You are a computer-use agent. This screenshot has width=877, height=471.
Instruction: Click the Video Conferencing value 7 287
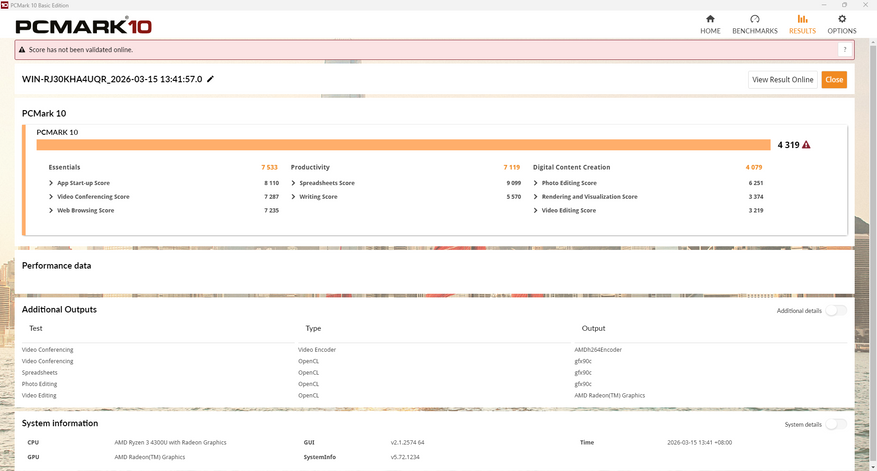[271, 197]
